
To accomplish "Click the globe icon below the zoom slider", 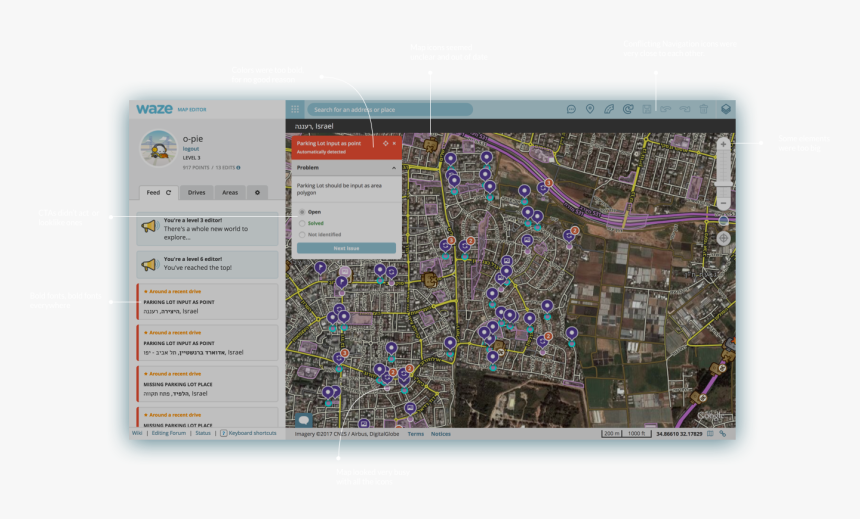I will [723, 221].
